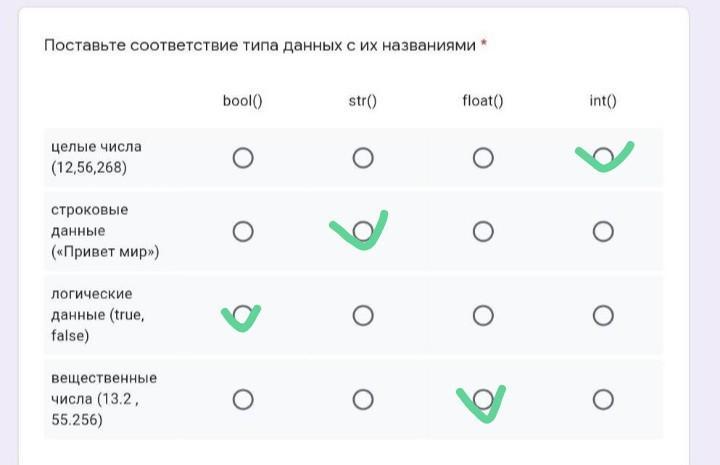Select str() for вещественные числа row
The height and width of the screenshot is (465, 720).
point(363,399)
